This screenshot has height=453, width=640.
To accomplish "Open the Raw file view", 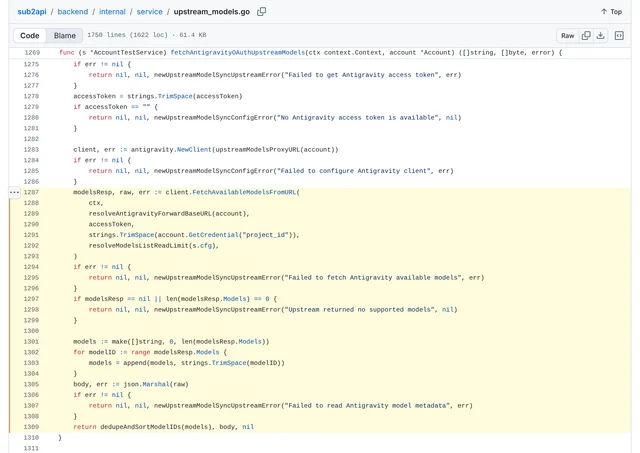I will [567, 36].
